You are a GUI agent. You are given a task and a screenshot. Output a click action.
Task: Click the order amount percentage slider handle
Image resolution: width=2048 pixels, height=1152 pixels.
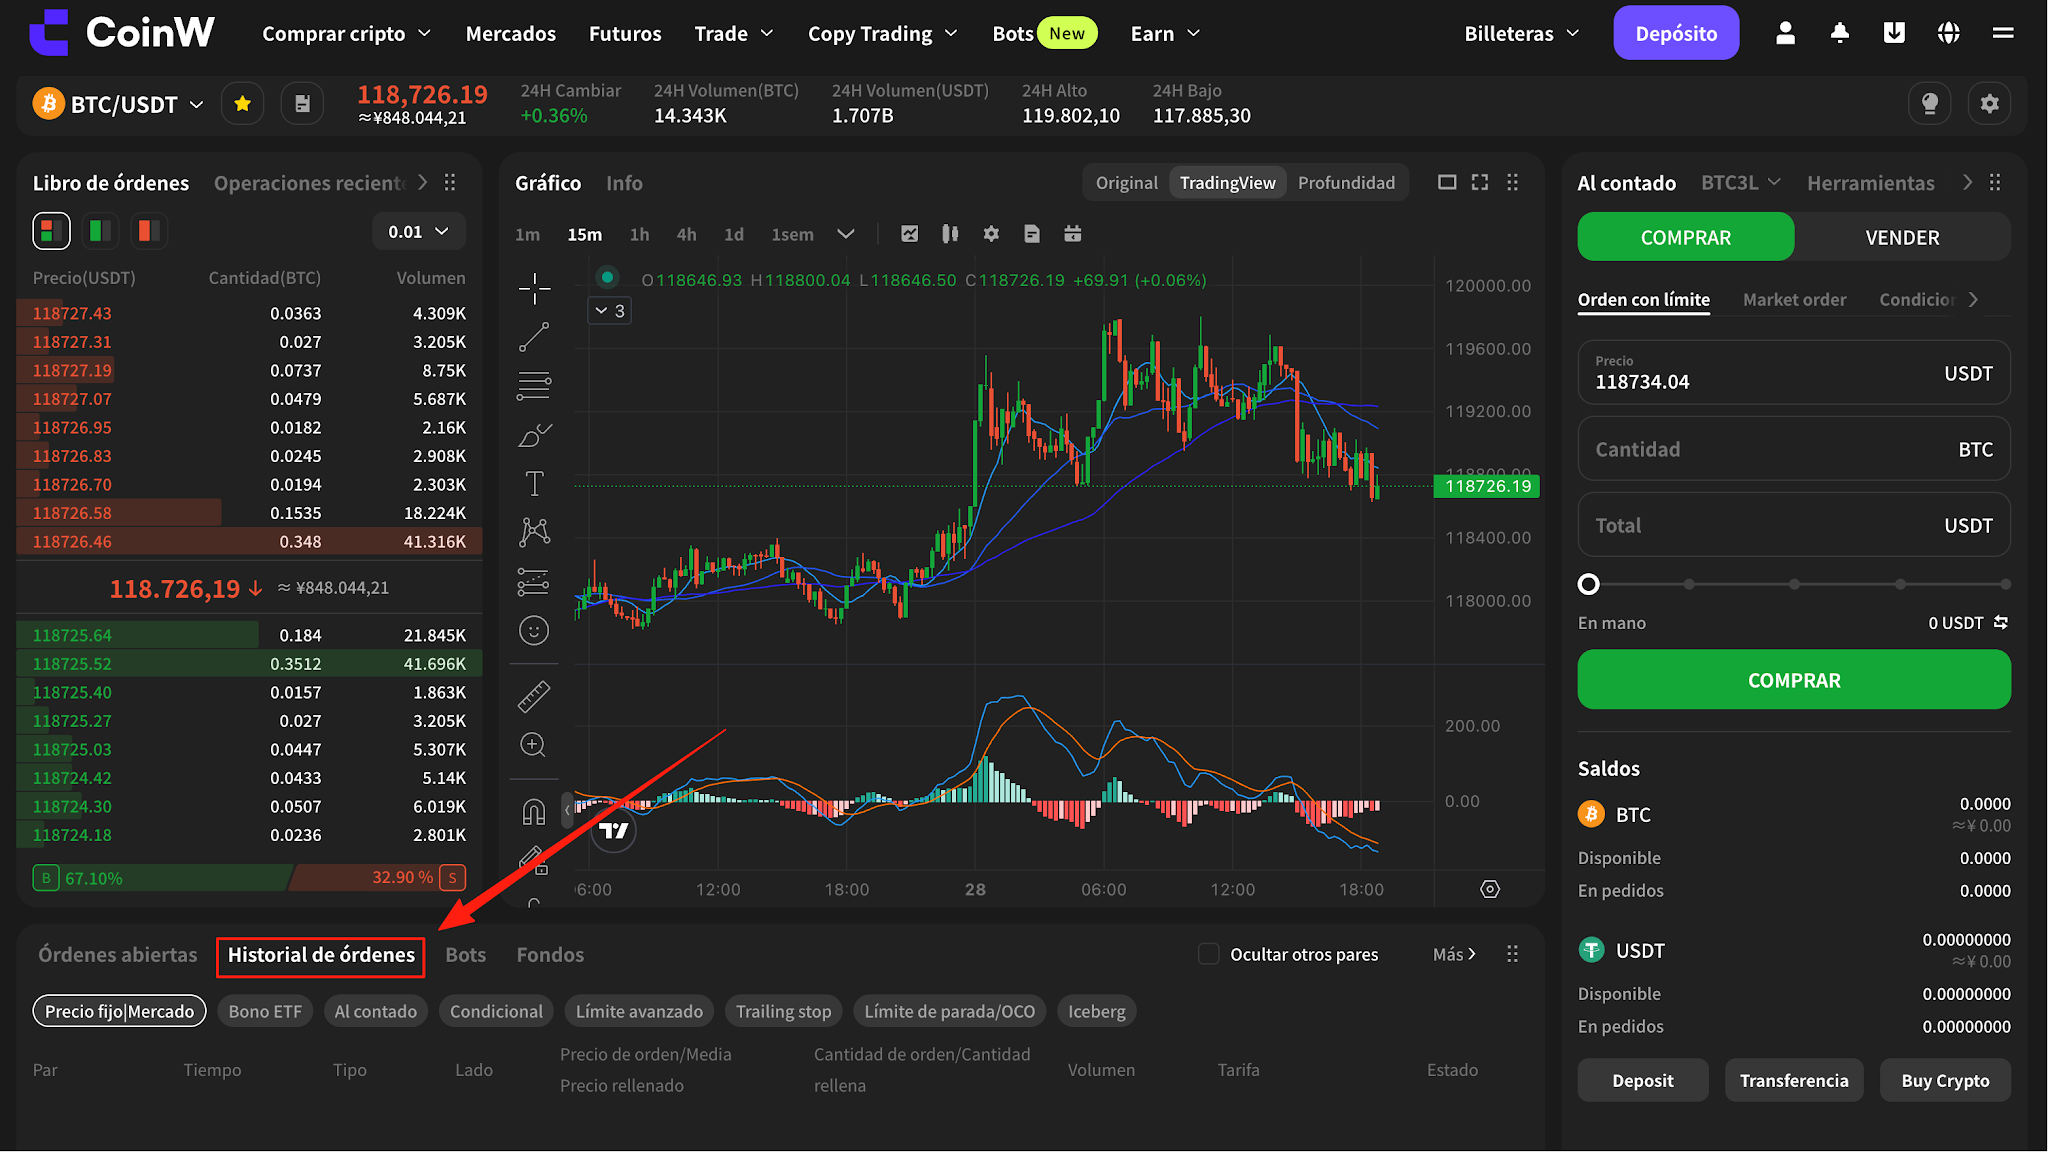1588,584
